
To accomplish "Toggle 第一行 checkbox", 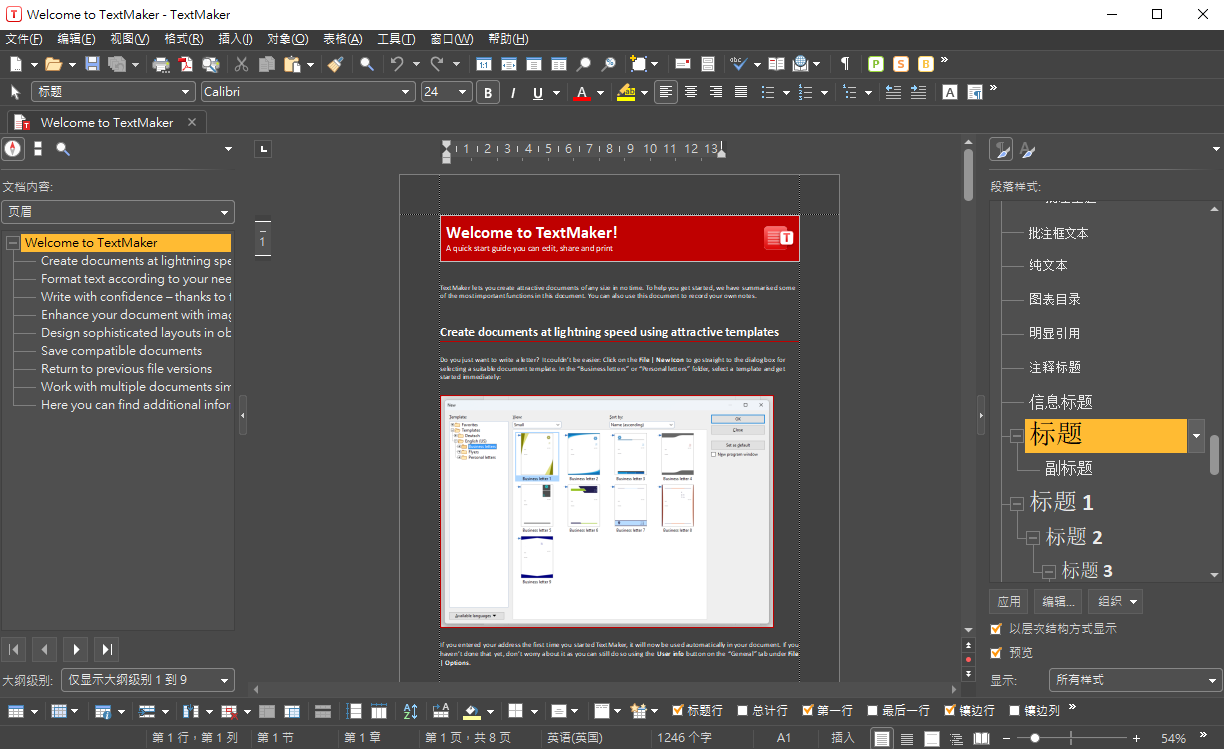I will click(808, 711).
